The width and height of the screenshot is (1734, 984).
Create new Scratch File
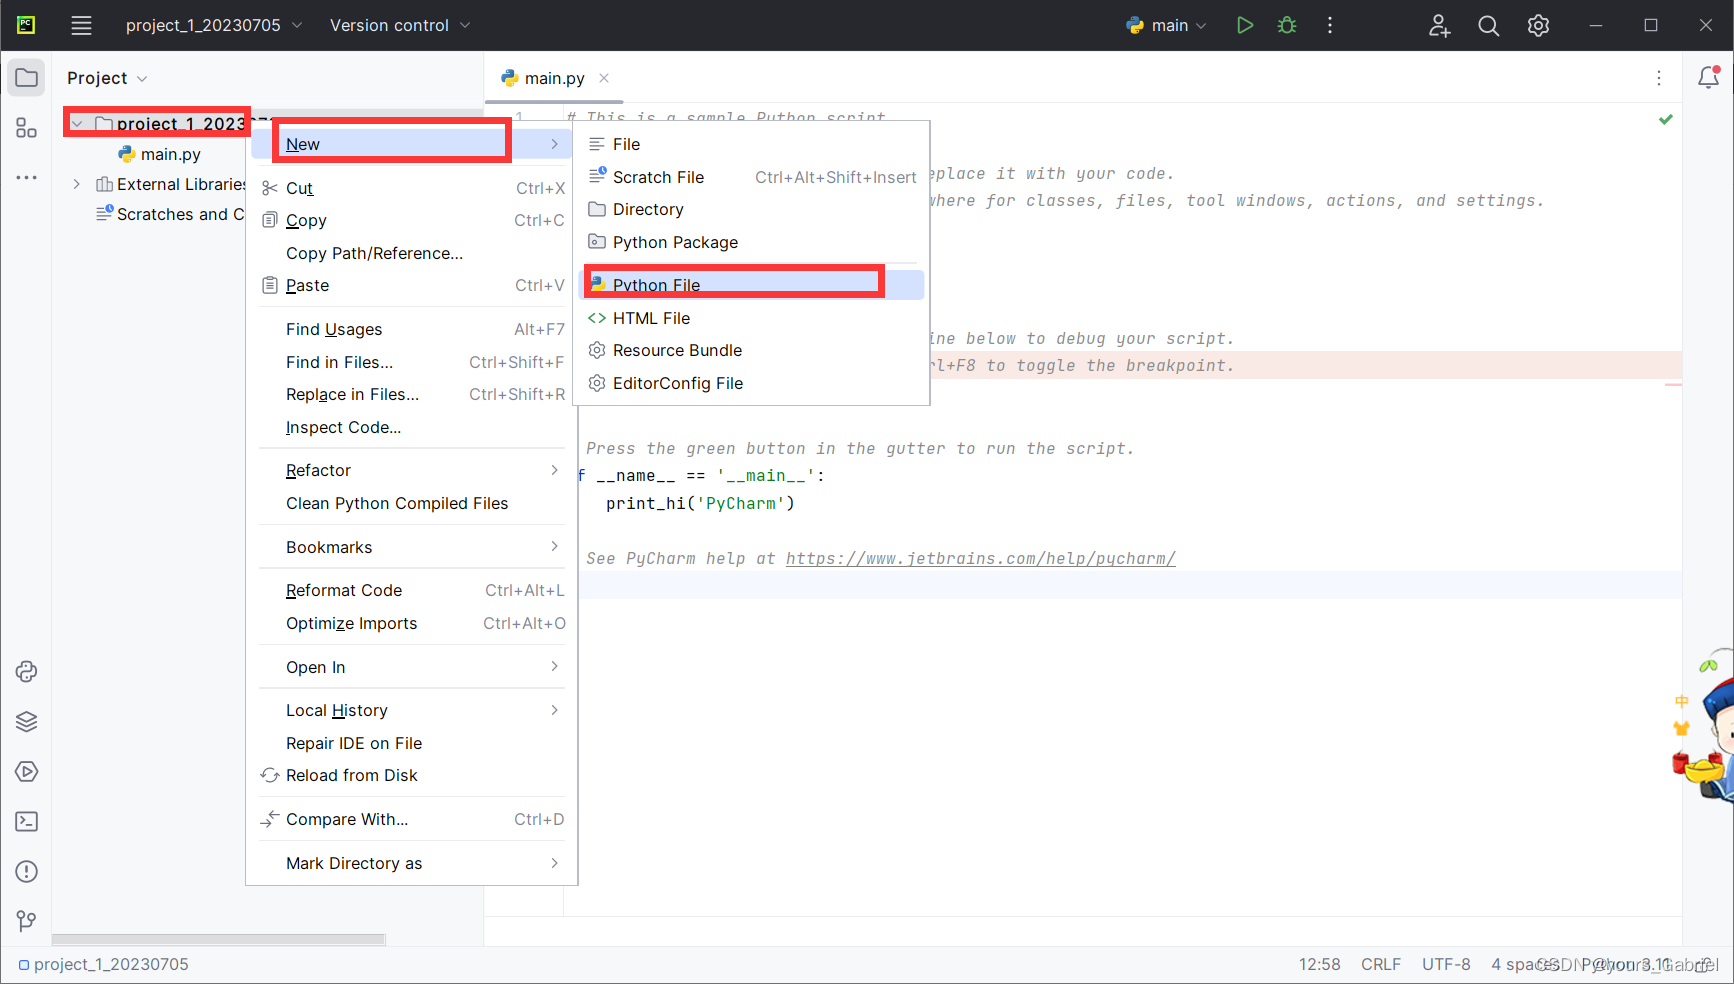pos(752,177)
